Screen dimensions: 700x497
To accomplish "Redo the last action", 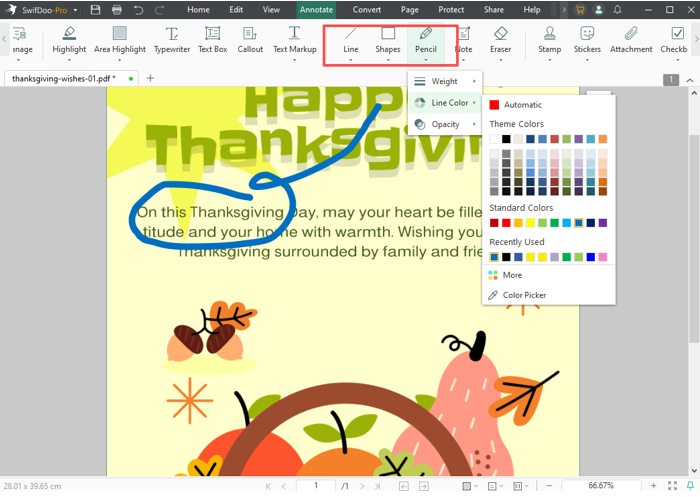I will coord(159,9).
